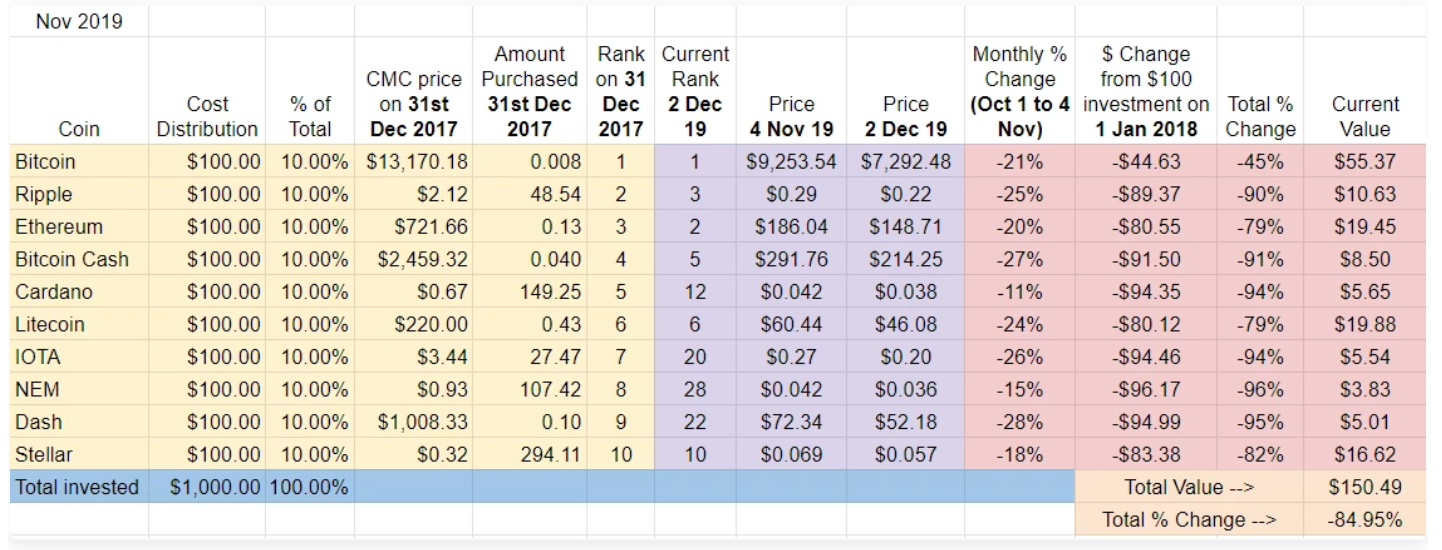Click the Total invested label cell

[77, 487]
